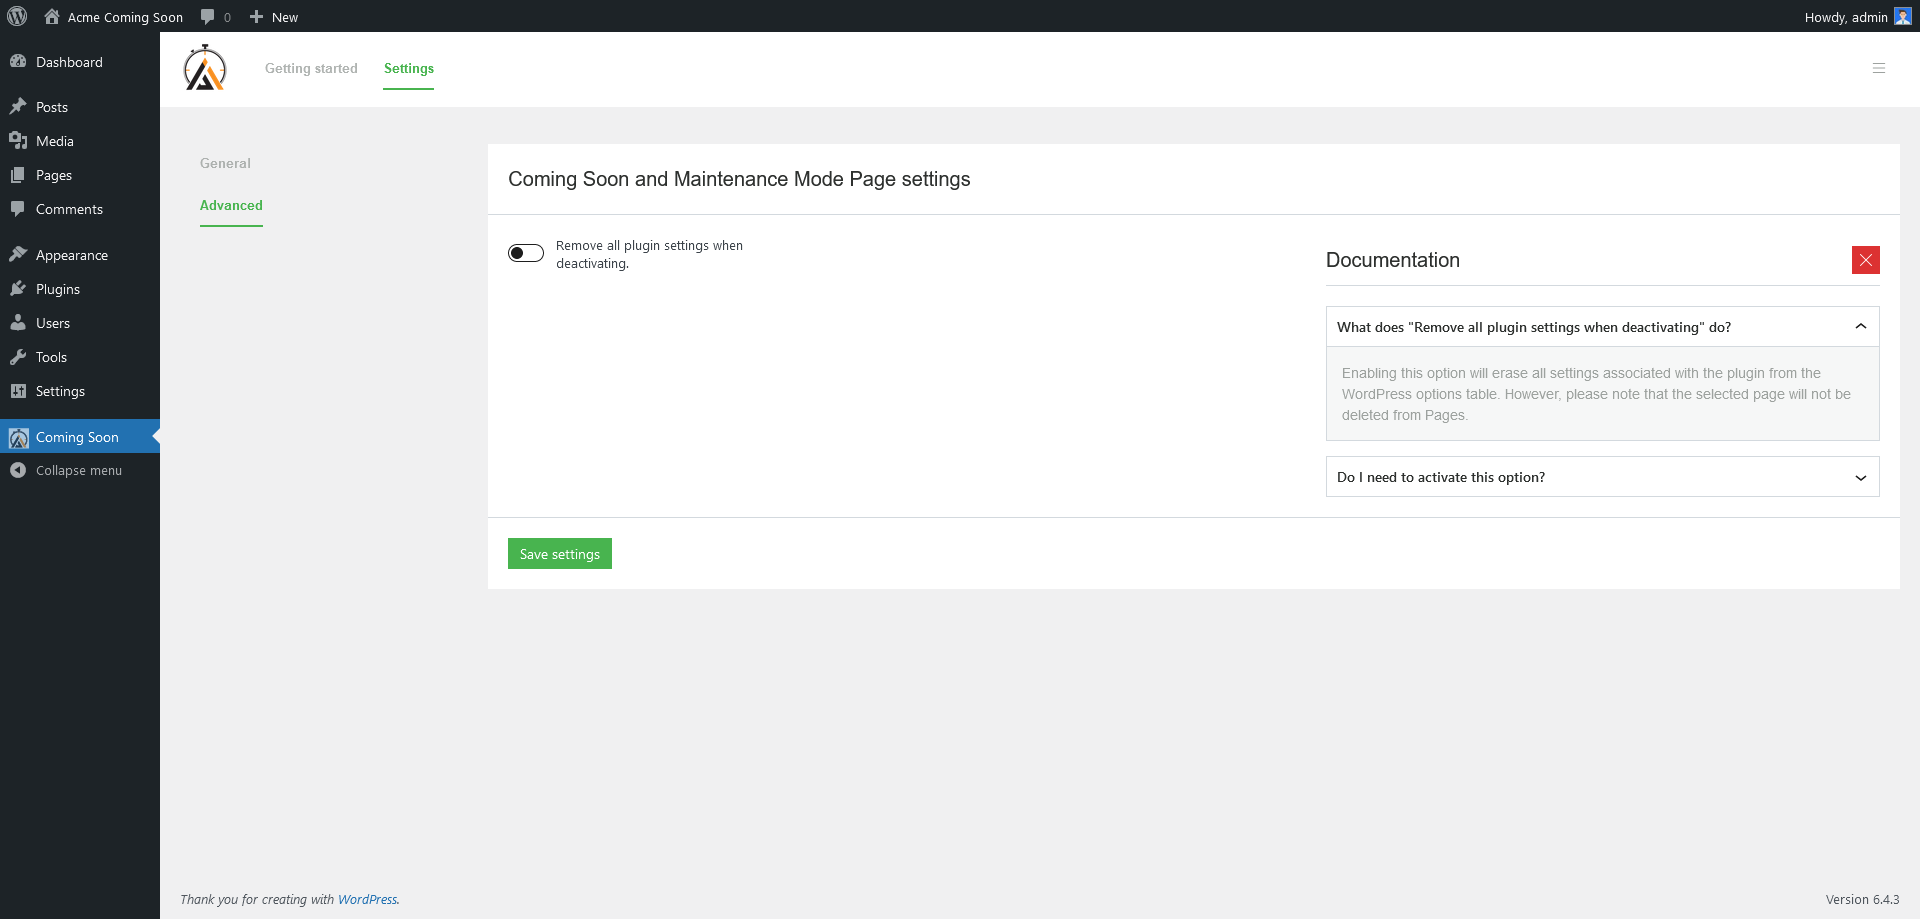This screenshot has width=1920, height=919.
Task: Click the home icon beside Acme Coming Soon
Action: (x=52, y=16)
